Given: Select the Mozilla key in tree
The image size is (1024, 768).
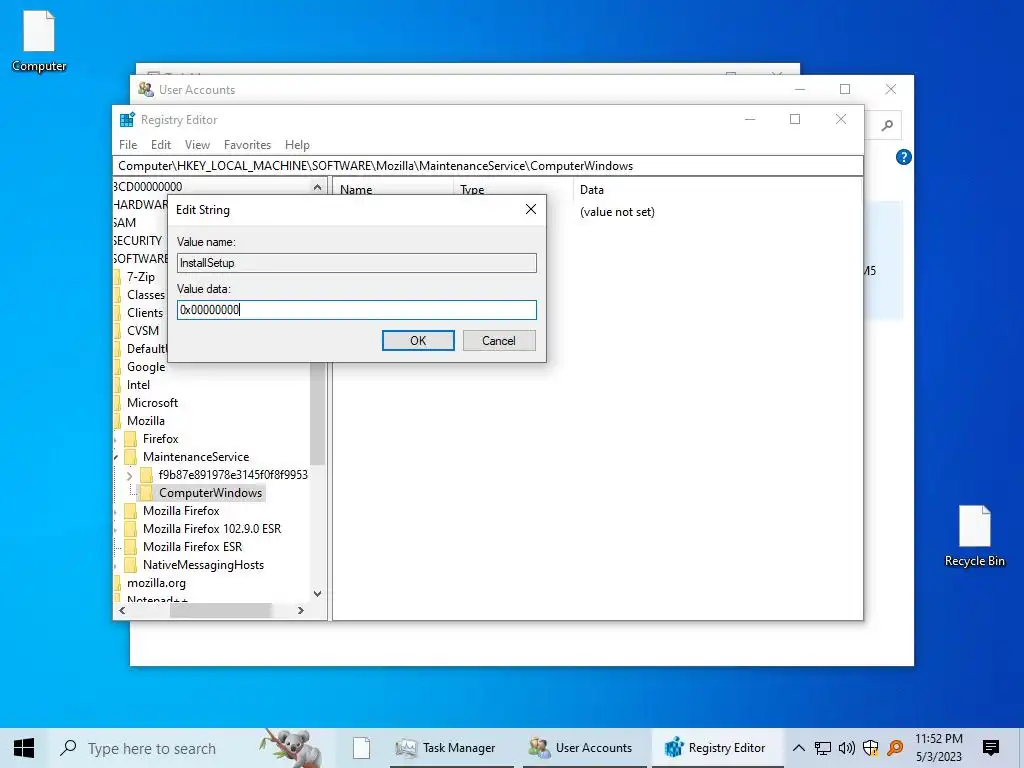Looking at the screenshot, I should click(146, 421).
